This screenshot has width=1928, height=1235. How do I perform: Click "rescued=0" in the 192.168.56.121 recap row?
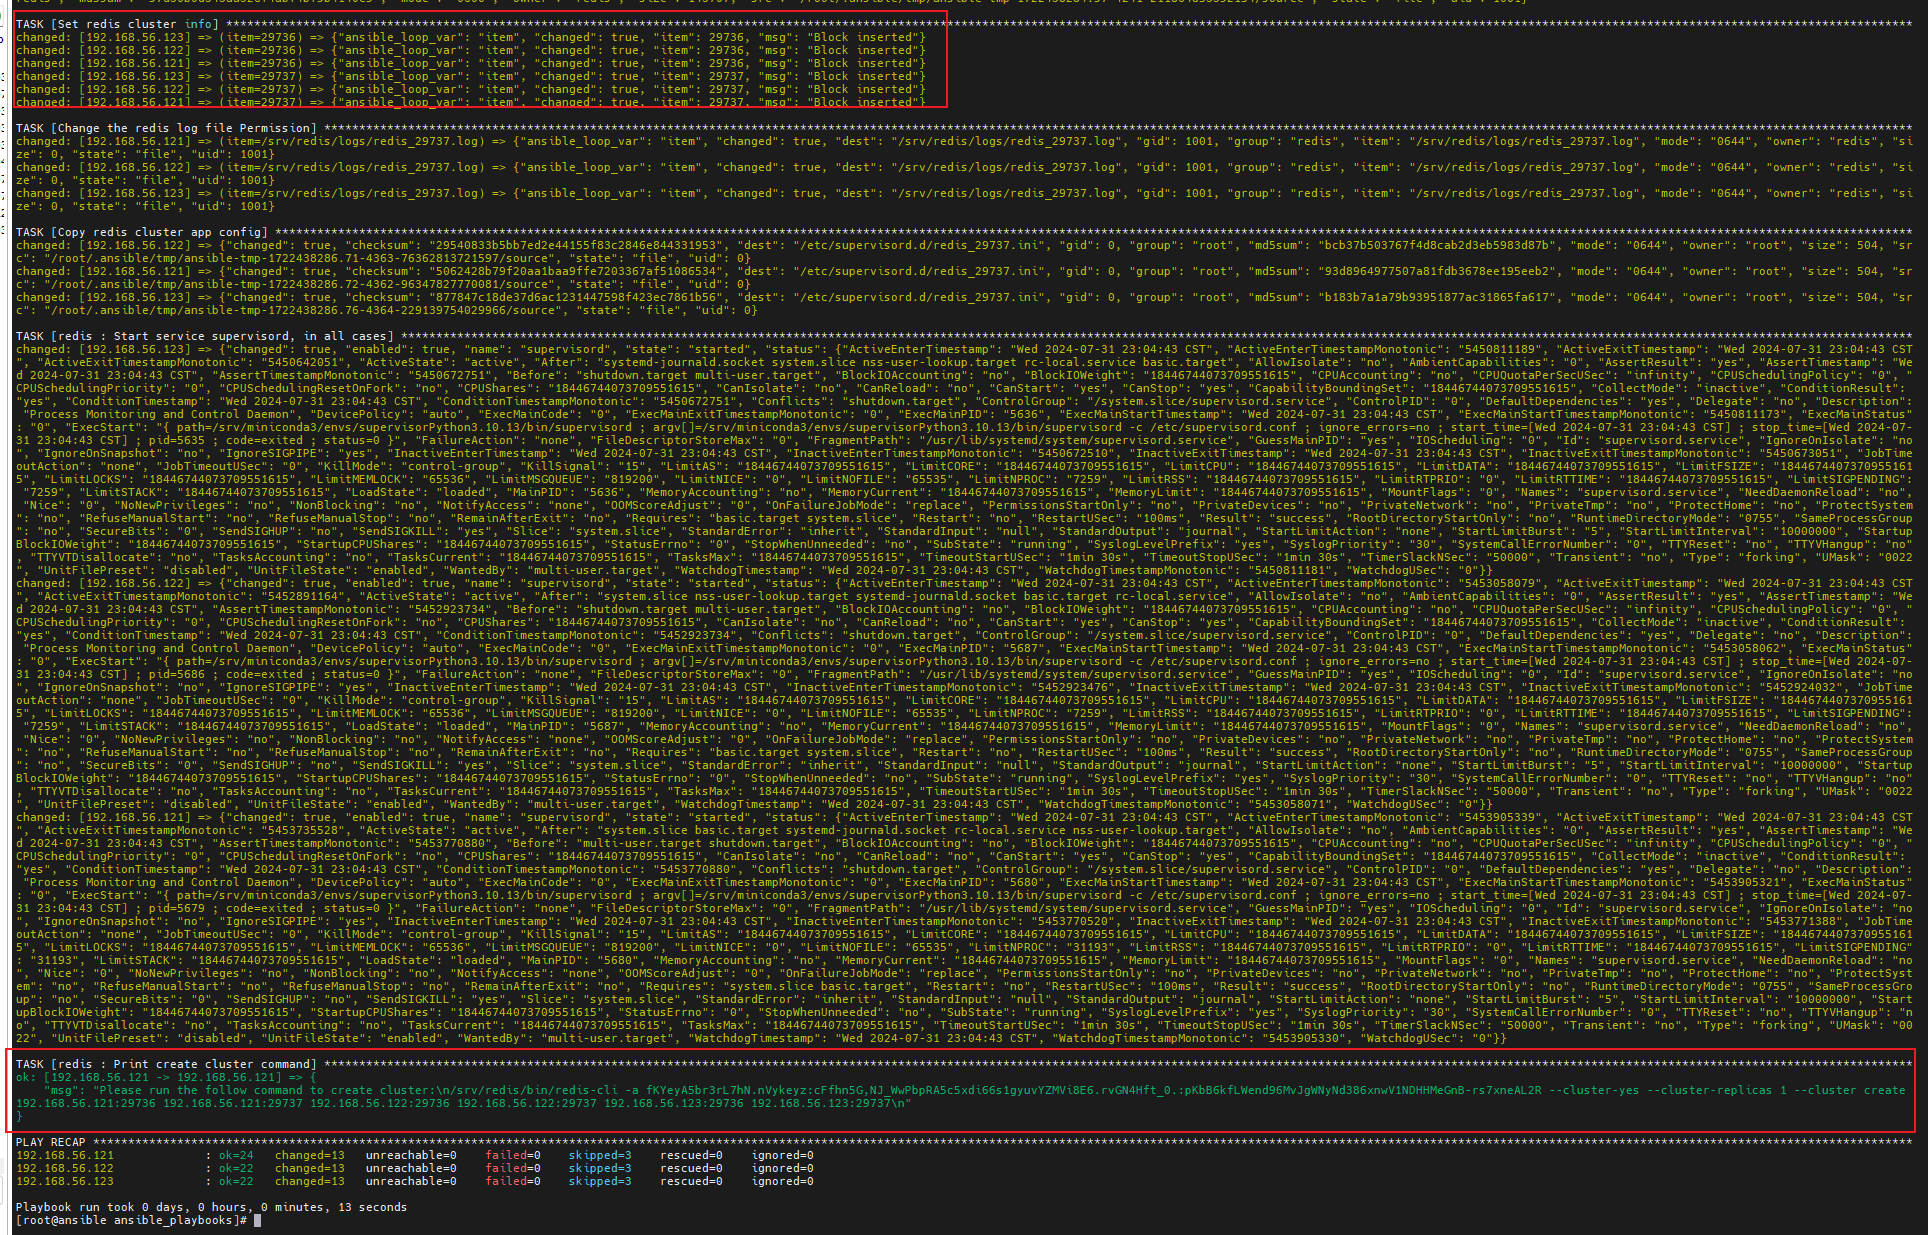pos(691,1155)
